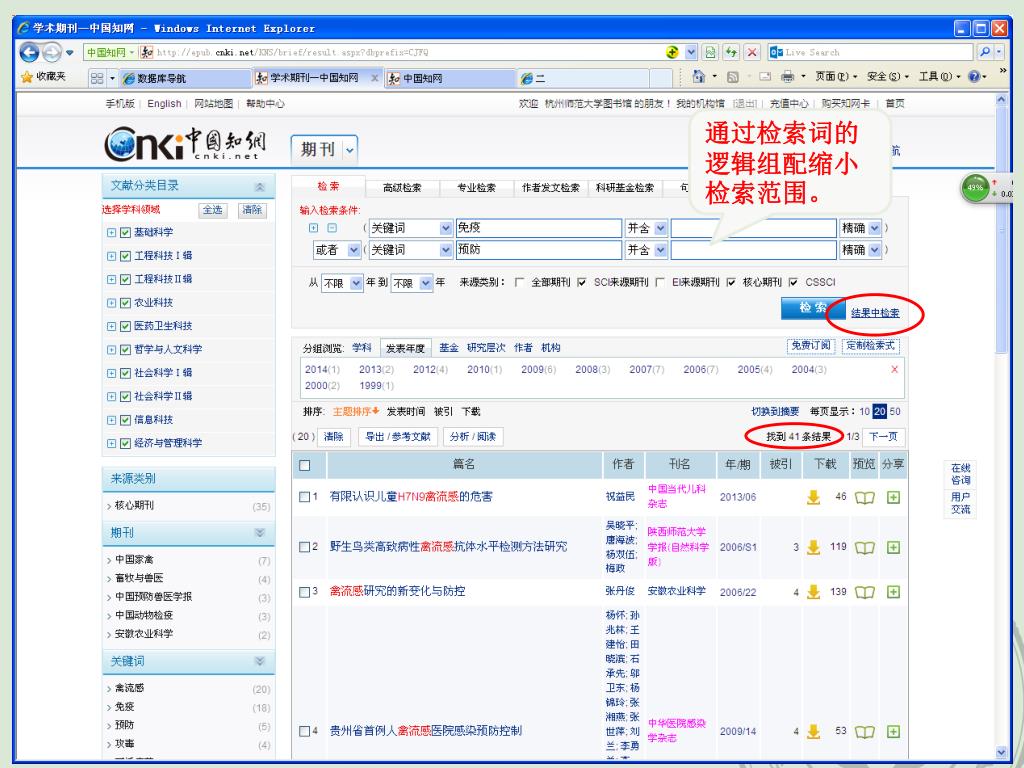Group results by 学科 tab
Image resolution: width=1024 pixels, height=768 pixels.
point(362,347)
